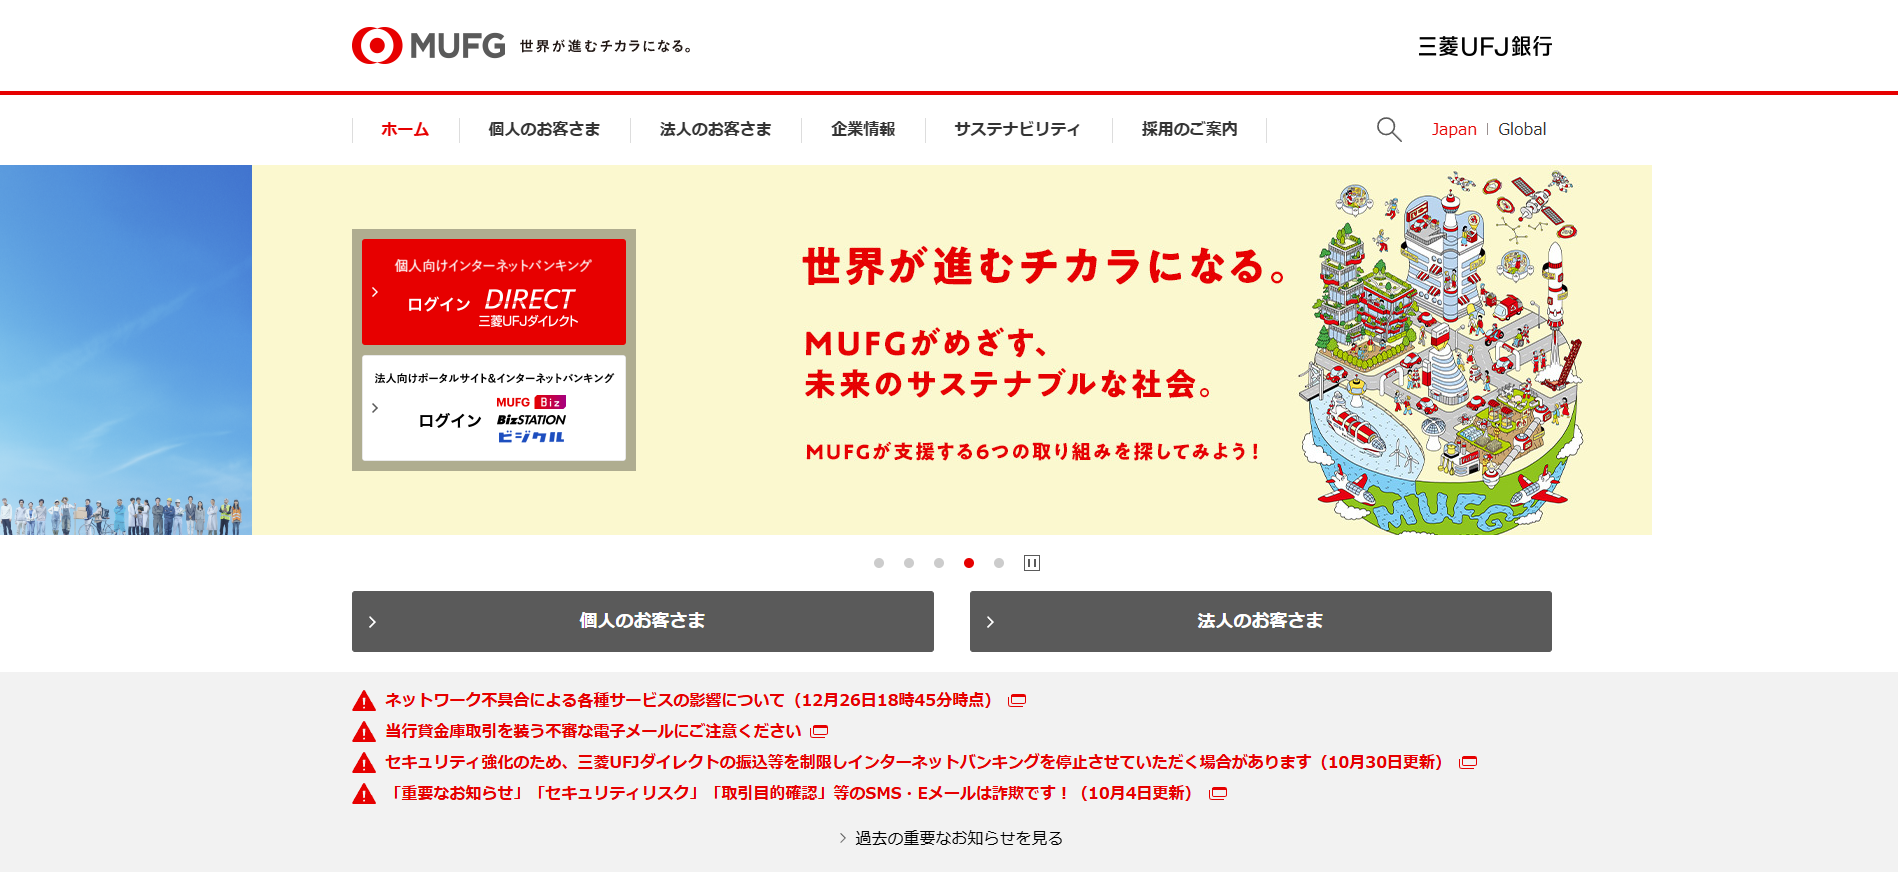Open the ホーム navigation tab
The width and height of the screenshot is (1898, 872).
pyautogui.click(x=405, y=129)
